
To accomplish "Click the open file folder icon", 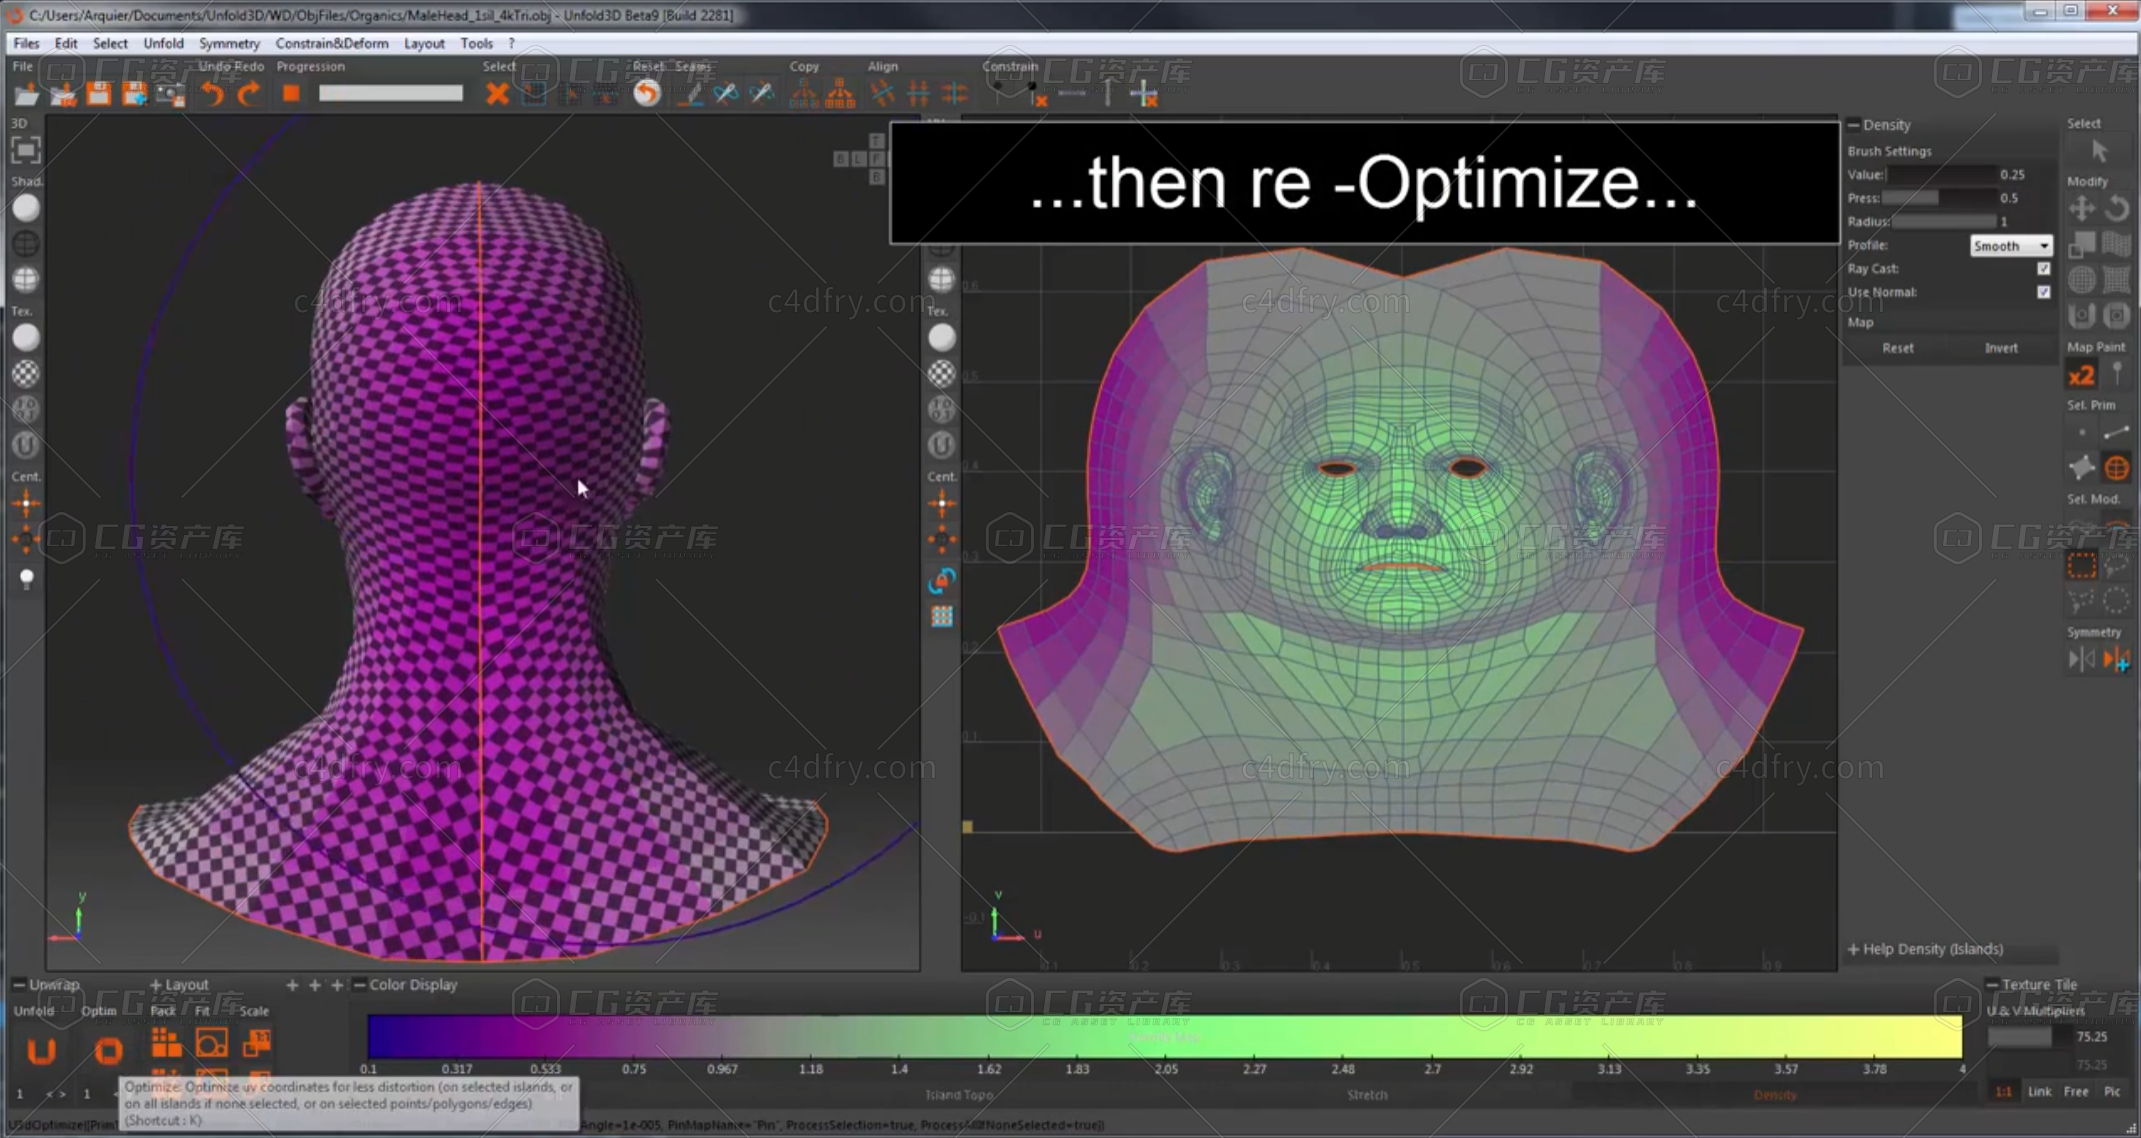I will click(26, 94).
